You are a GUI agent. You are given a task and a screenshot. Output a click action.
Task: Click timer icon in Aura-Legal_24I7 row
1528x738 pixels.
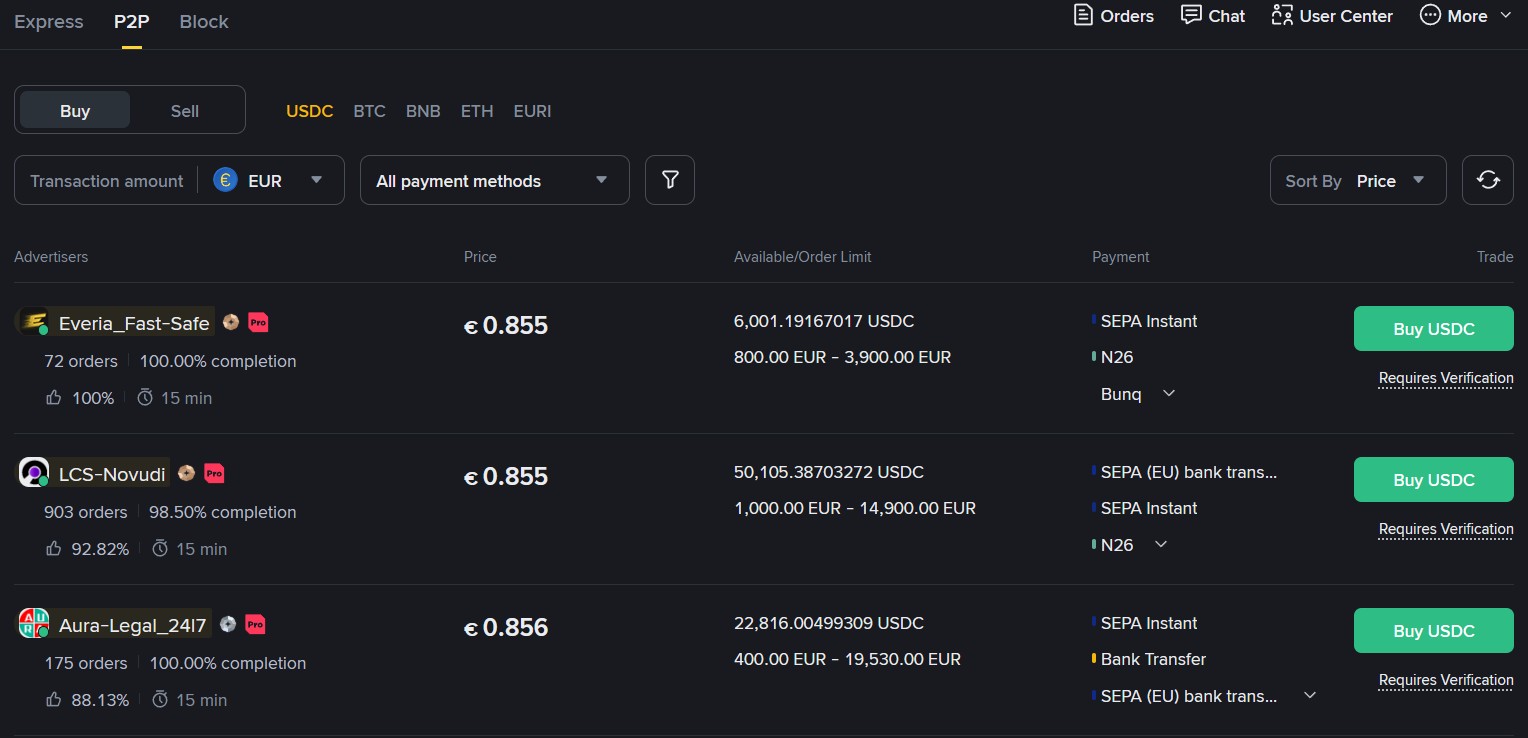point(160,699)
